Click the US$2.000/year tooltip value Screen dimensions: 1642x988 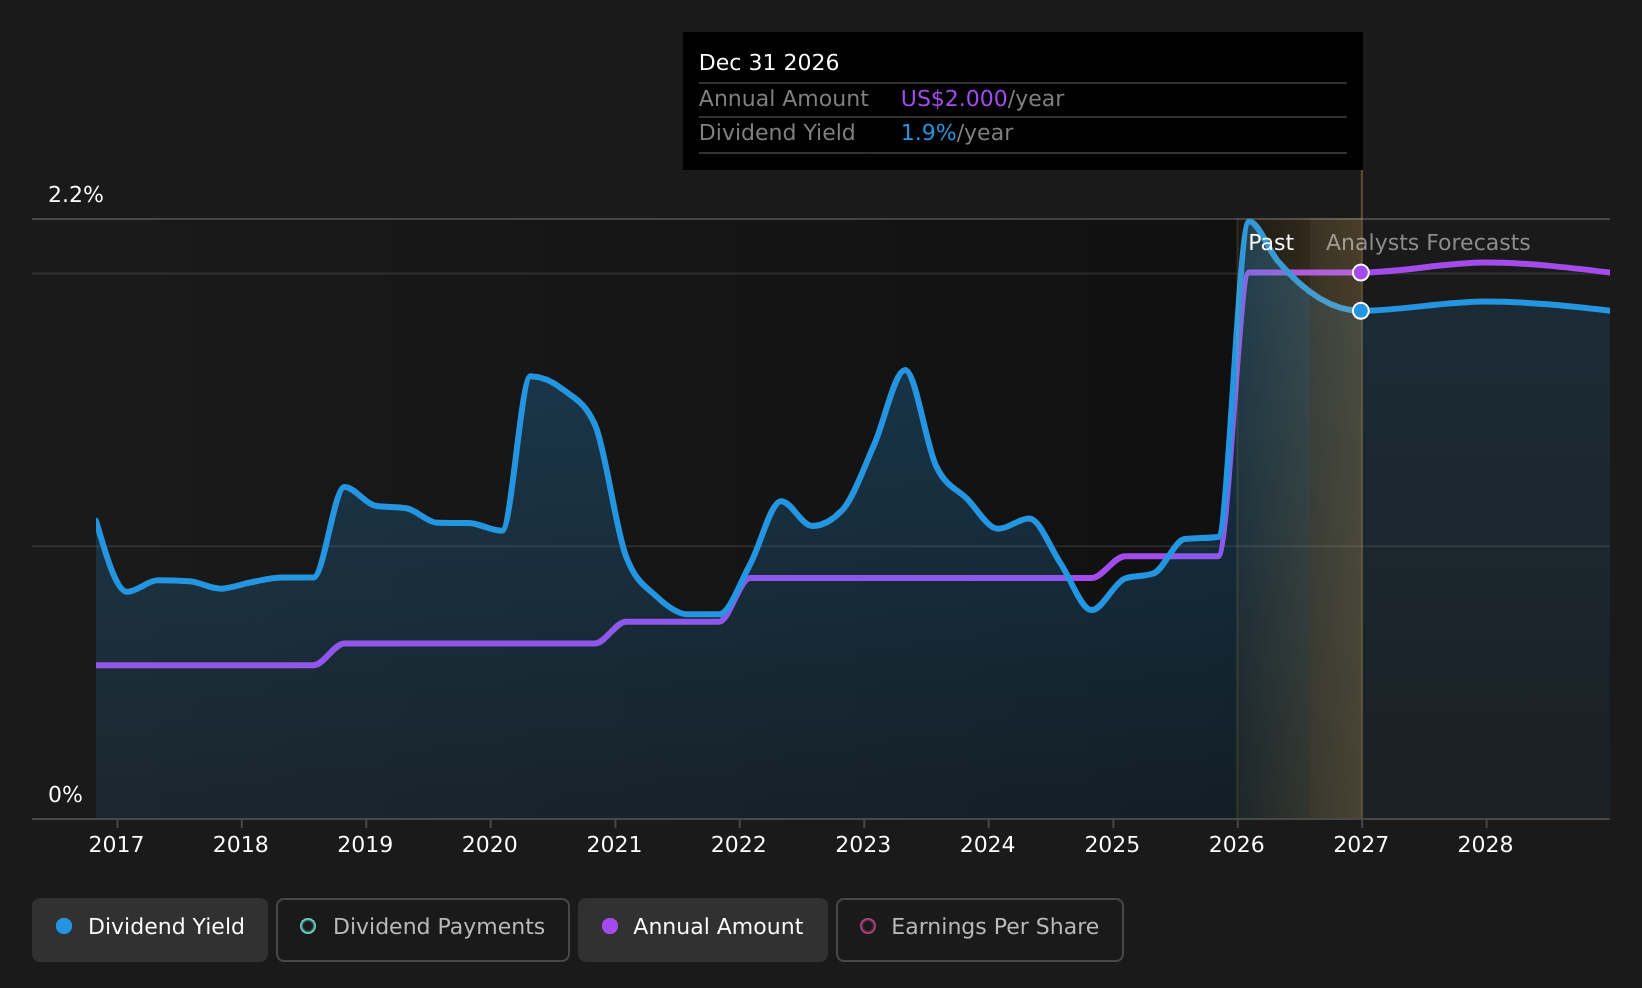pos(982,99)
